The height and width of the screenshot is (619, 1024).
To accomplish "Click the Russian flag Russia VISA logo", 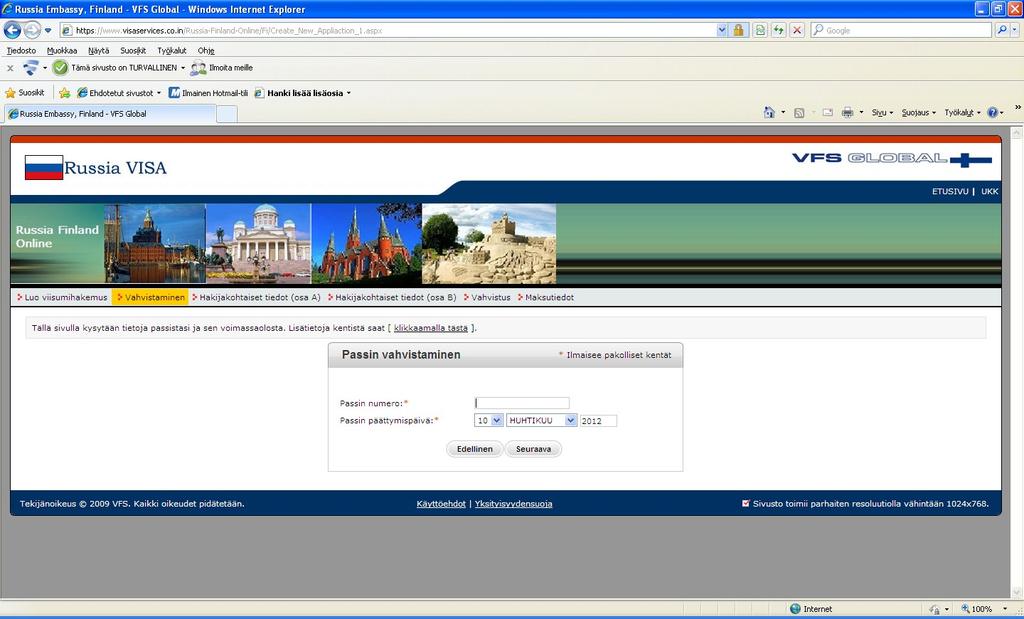I will tap(95, 168).
